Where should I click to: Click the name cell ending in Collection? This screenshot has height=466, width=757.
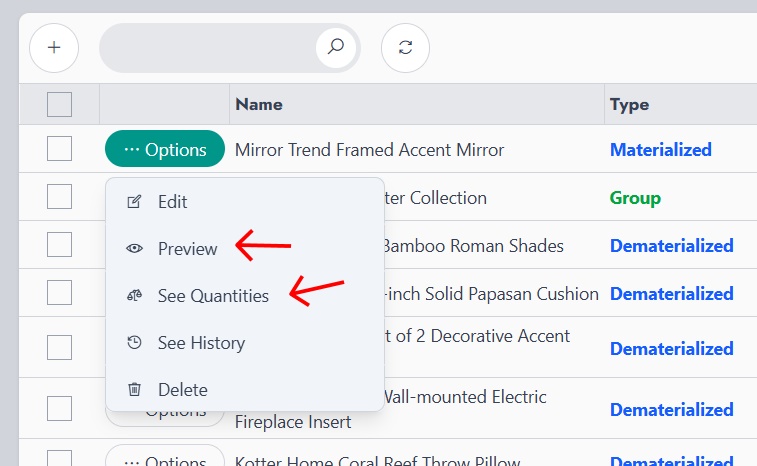435,198
